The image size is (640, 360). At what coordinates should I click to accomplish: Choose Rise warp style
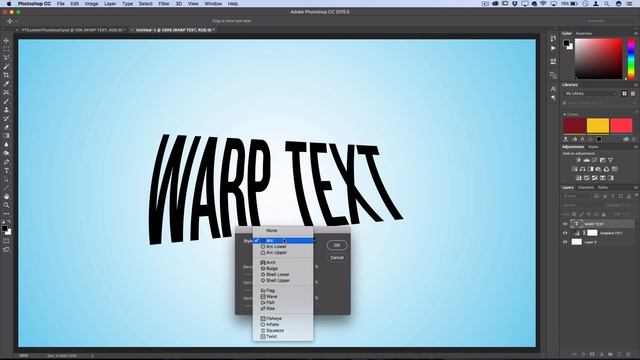[x=283, y=309]
